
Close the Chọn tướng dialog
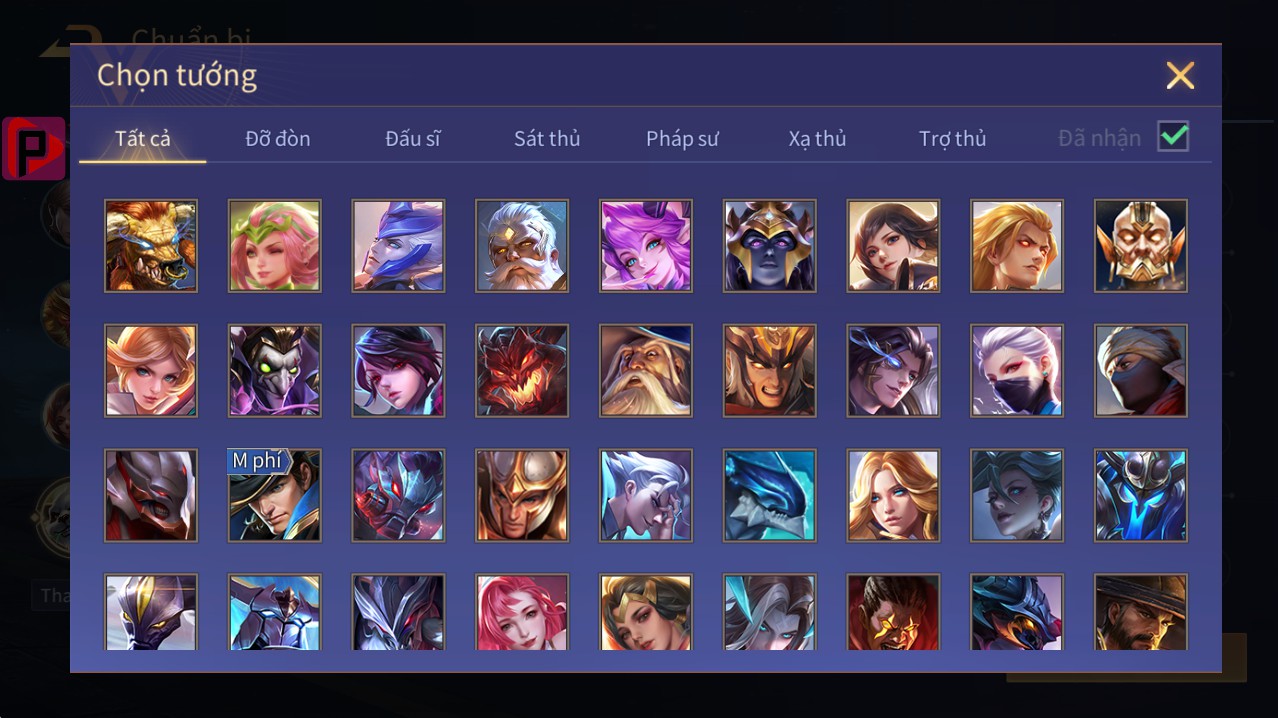pos(1180,75)
